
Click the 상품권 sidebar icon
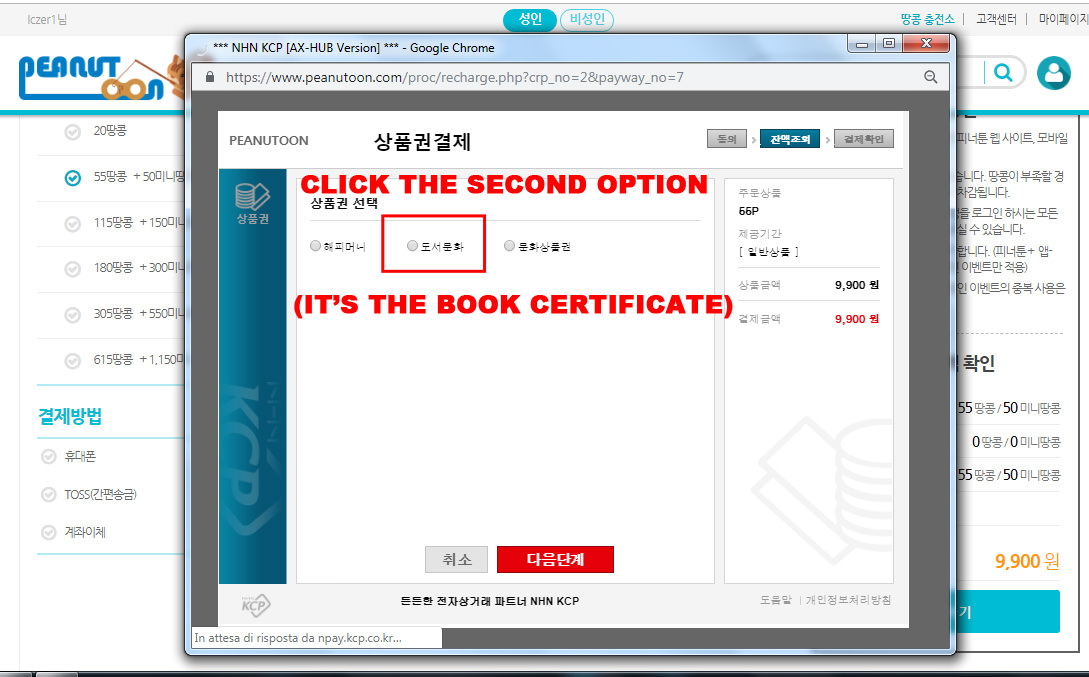pos(252,203)
